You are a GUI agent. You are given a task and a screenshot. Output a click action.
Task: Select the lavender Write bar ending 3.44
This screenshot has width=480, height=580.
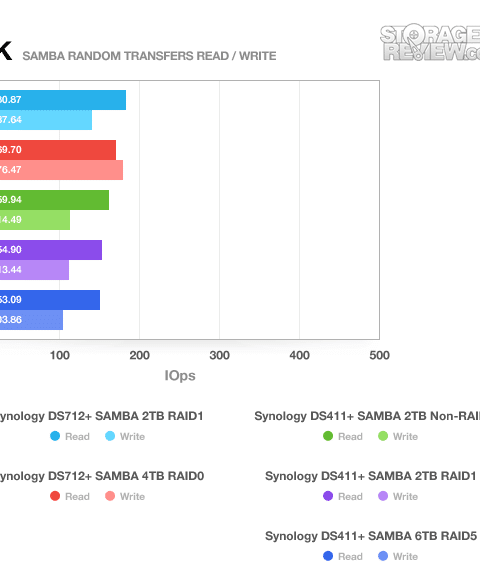pos(34,270)
